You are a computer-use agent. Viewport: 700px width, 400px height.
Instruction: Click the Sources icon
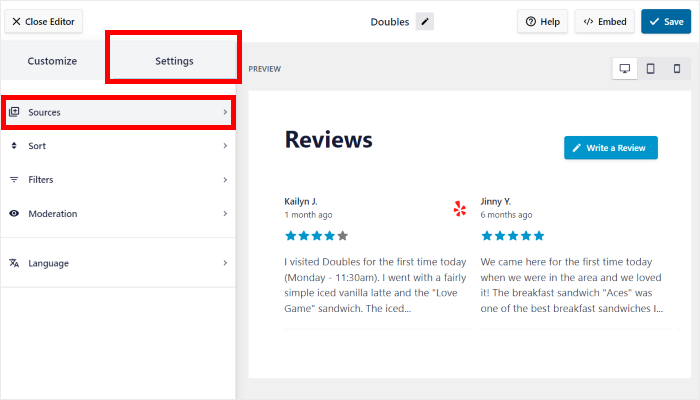tap(14, 112)
